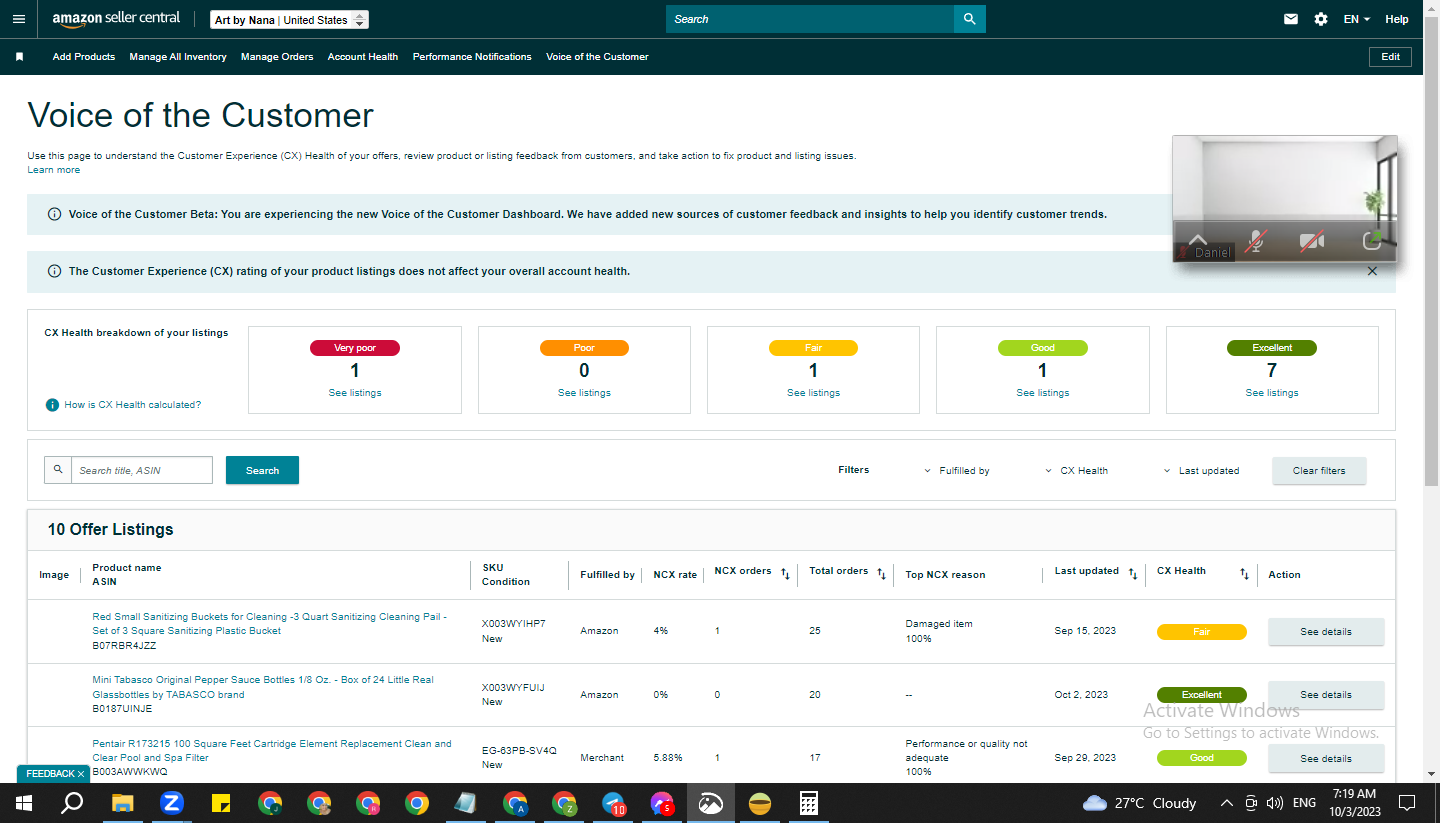
Task: Click the magnifier button in the top search bar
Action: pyautogui.click(x=969, y=19)
